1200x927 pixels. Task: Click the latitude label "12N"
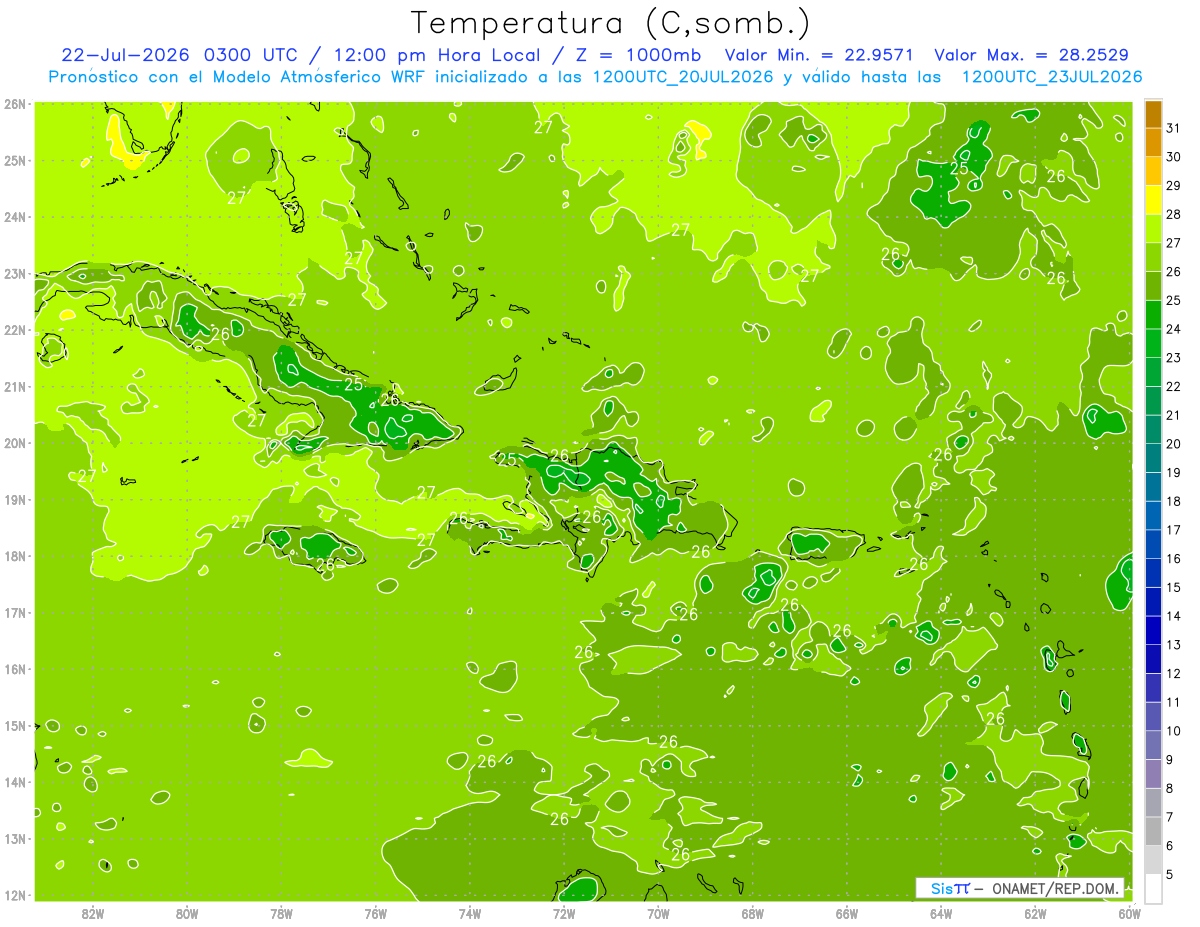pos(15,895)
